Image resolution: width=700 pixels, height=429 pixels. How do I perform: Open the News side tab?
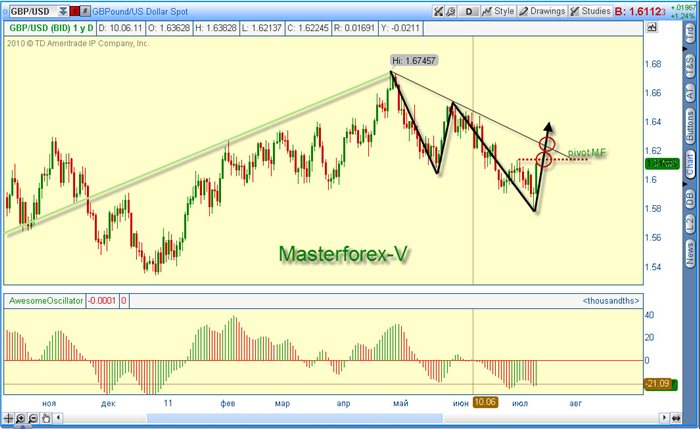[x=690, y=254]
